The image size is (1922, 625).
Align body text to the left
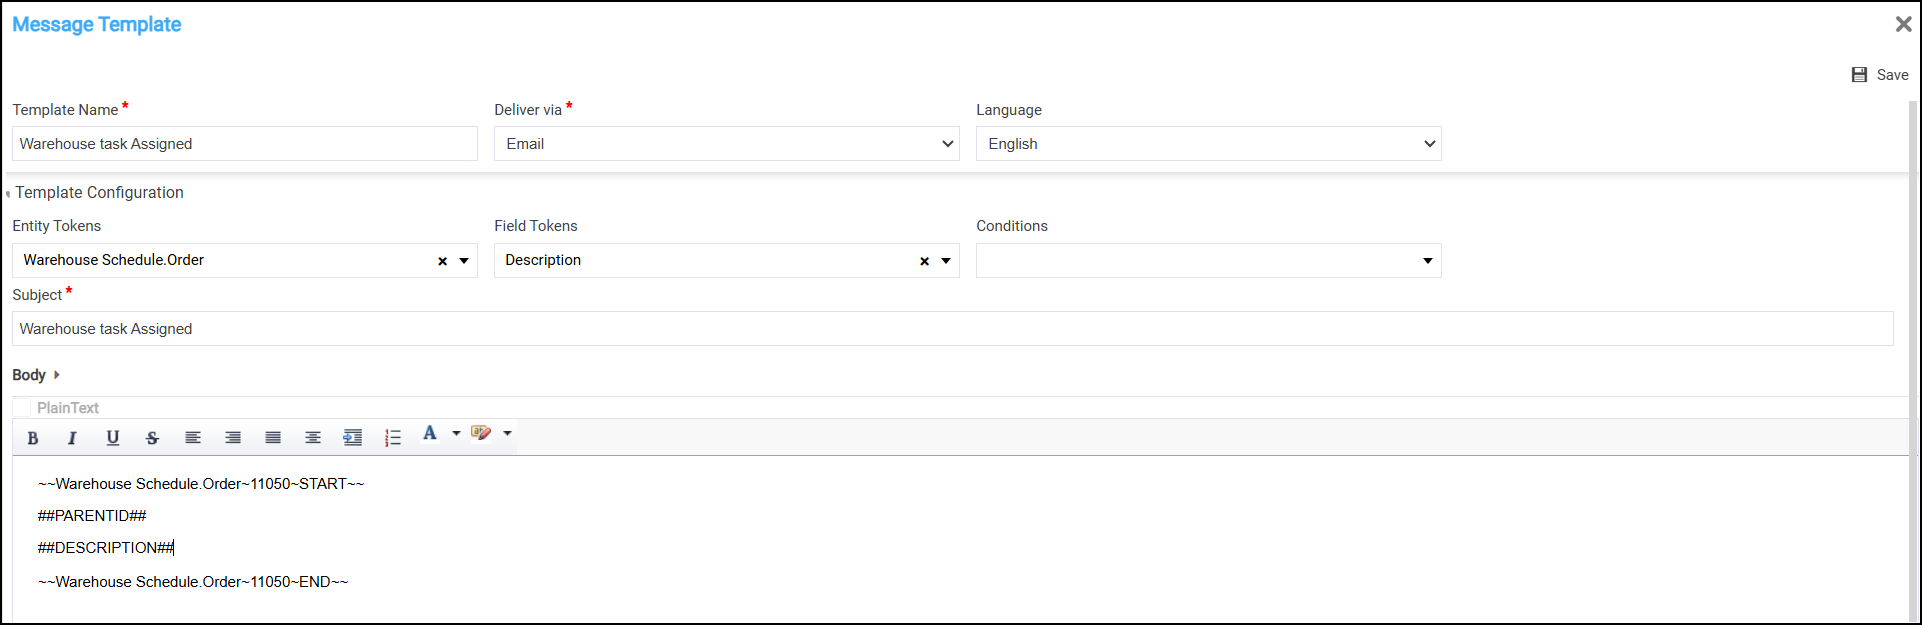[x=193, y=438]
